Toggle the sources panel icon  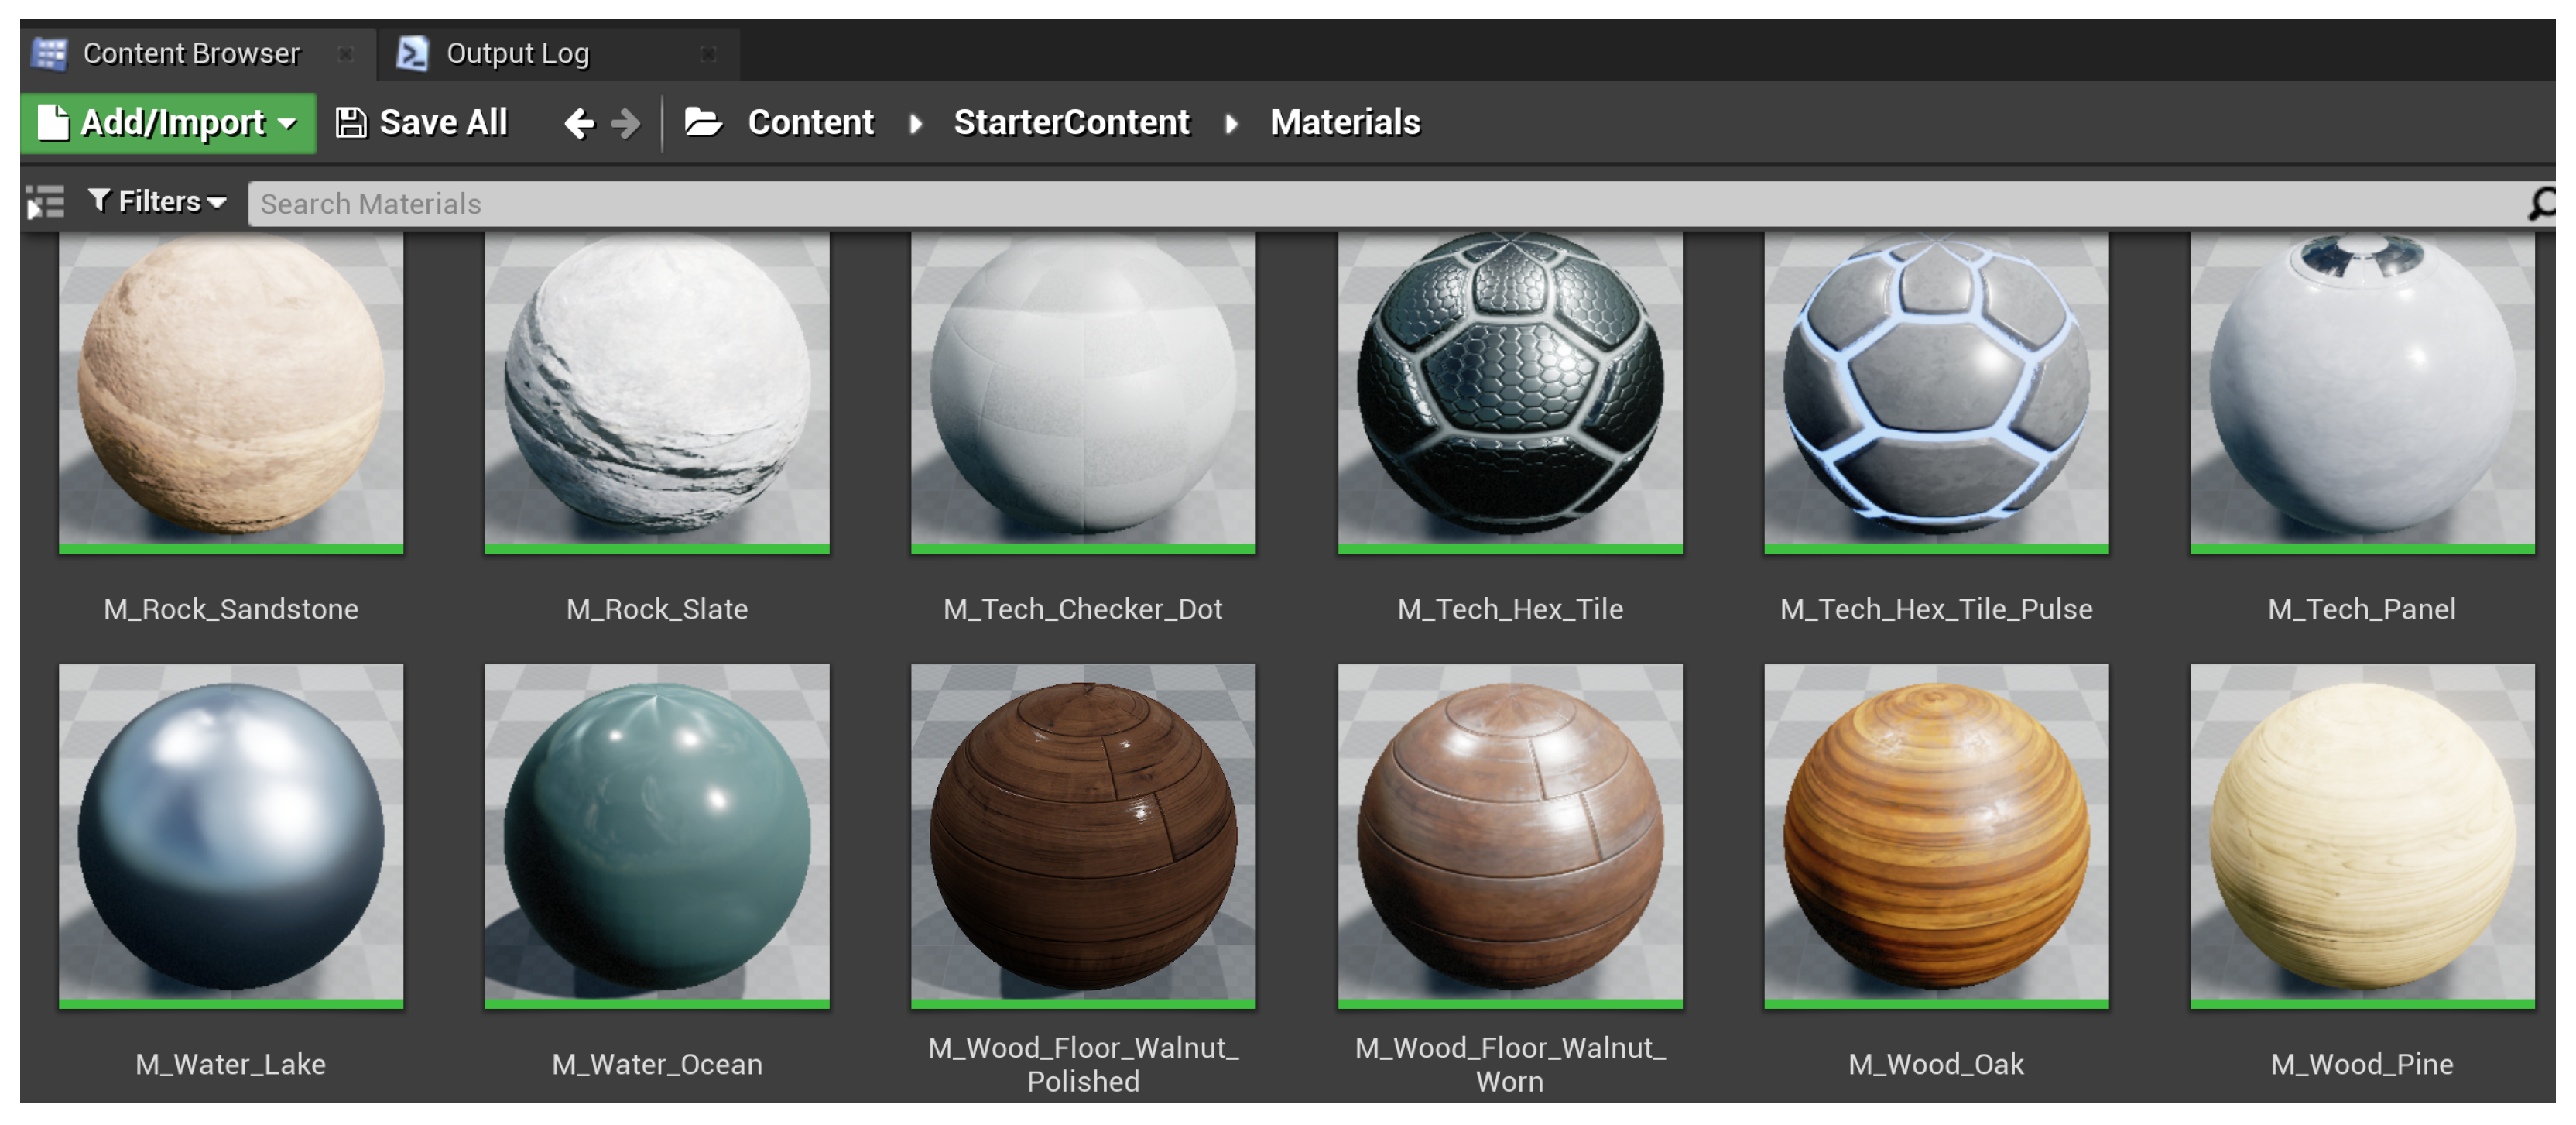[x=45, y=203]
